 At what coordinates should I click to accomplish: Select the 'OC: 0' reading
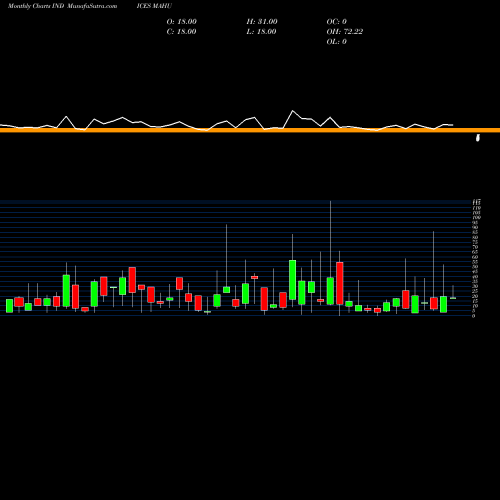point(337,22)
